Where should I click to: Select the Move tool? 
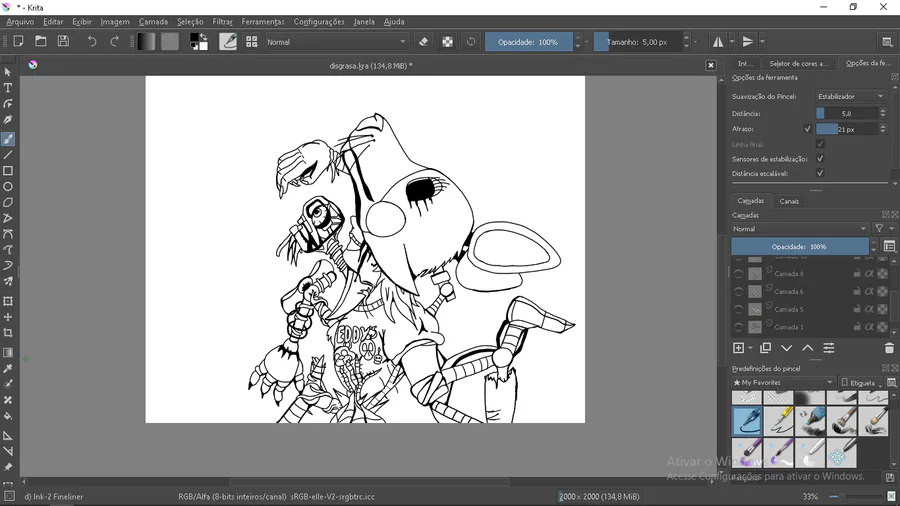(x=8, y=317)
